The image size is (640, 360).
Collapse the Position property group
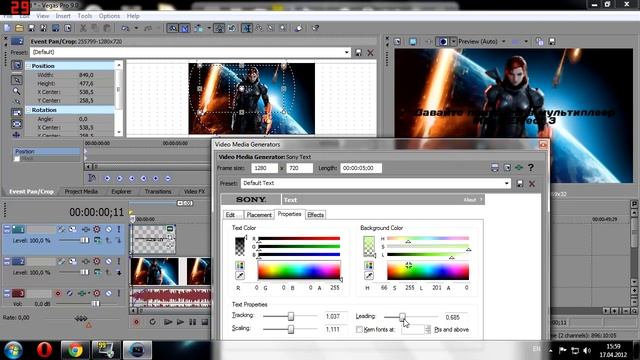[29, 66]
